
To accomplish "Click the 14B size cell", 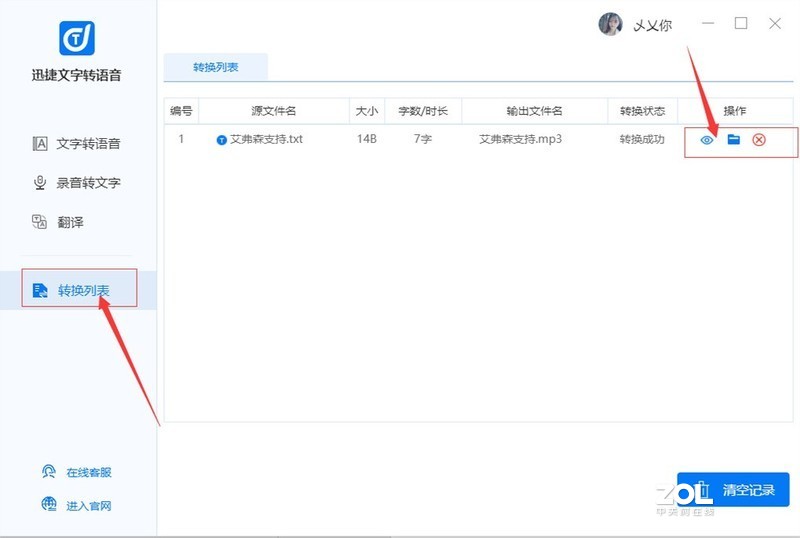I will 366,139.
